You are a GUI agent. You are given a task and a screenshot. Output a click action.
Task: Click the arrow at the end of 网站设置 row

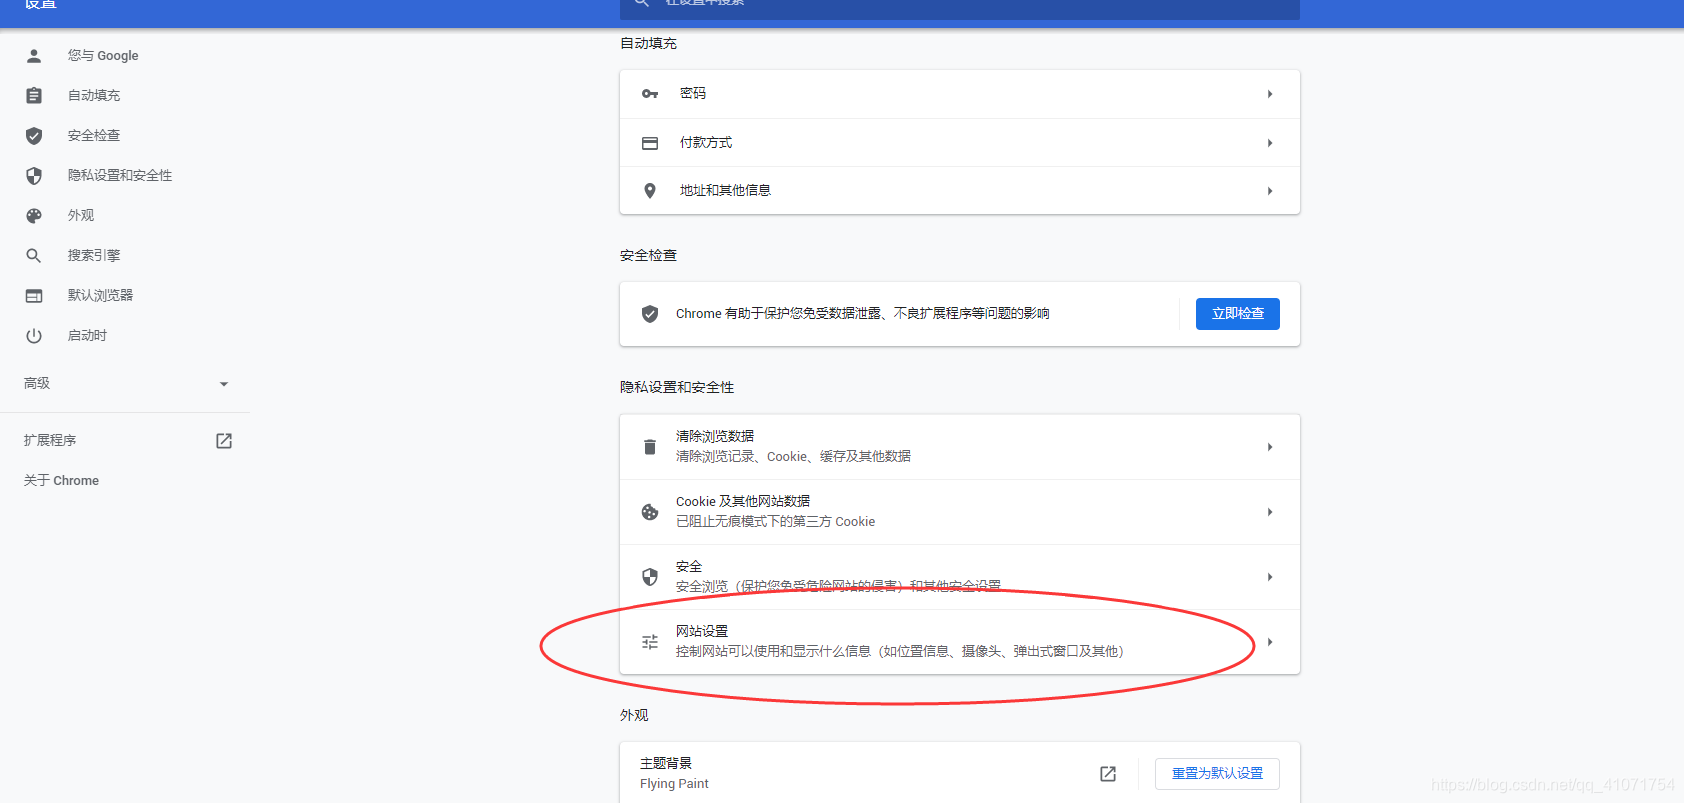tap(1270, 642)
